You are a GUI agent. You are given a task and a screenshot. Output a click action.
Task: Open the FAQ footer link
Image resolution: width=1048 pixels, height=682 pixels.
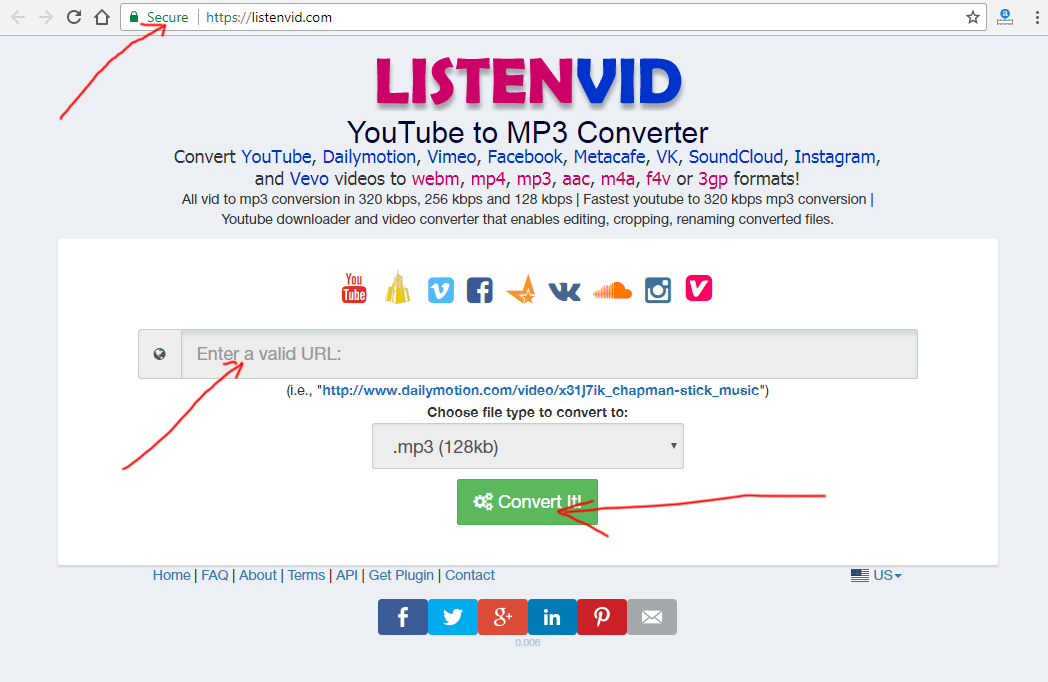coord(215,575)
